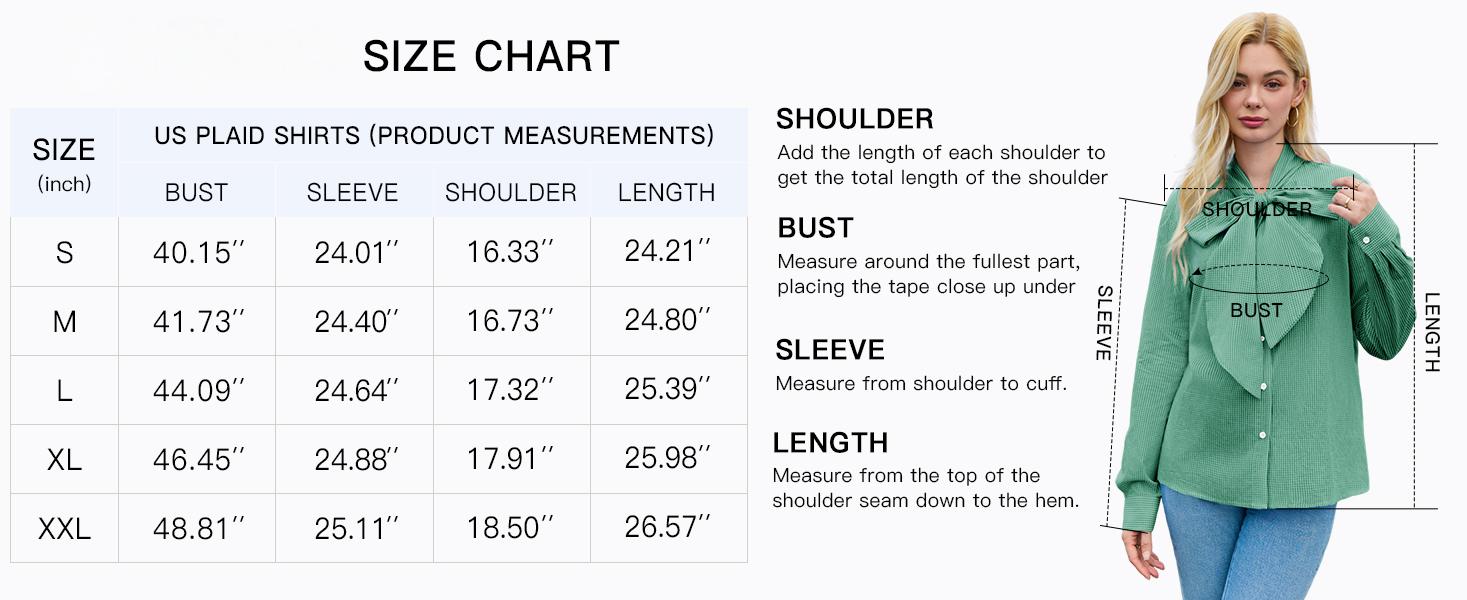Click the SHOULDER heading in the measuring guide
The image size is (1467, 600).
[855, 119]
